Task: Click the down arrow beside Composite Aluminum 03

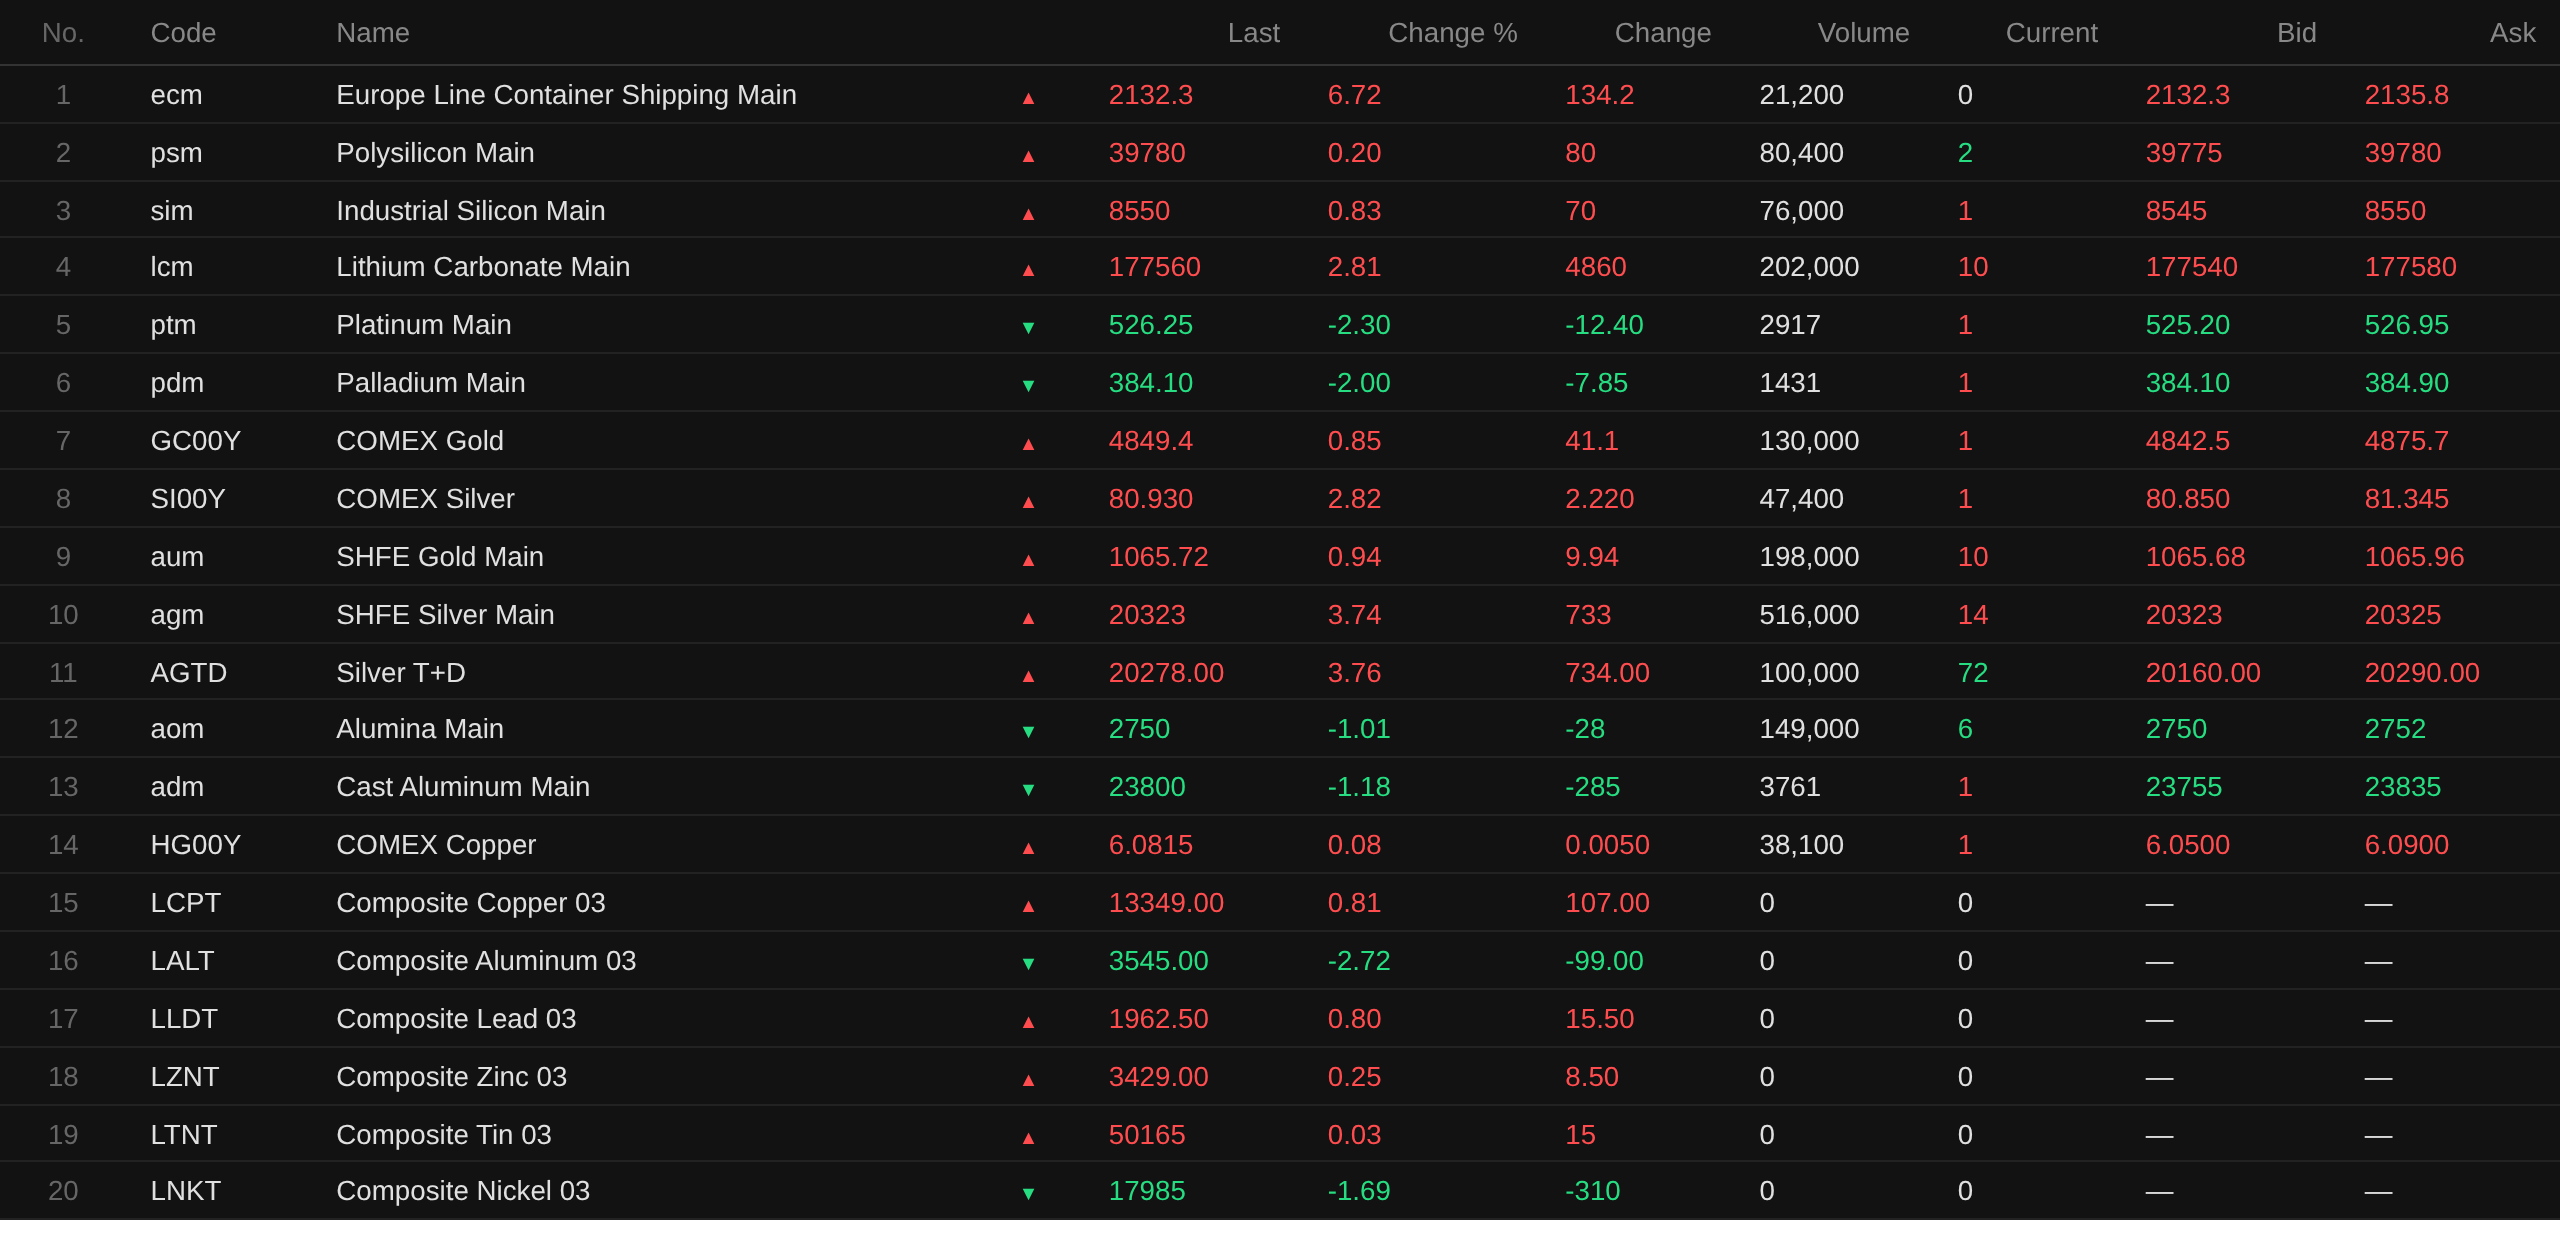Action: point(1028,963)
